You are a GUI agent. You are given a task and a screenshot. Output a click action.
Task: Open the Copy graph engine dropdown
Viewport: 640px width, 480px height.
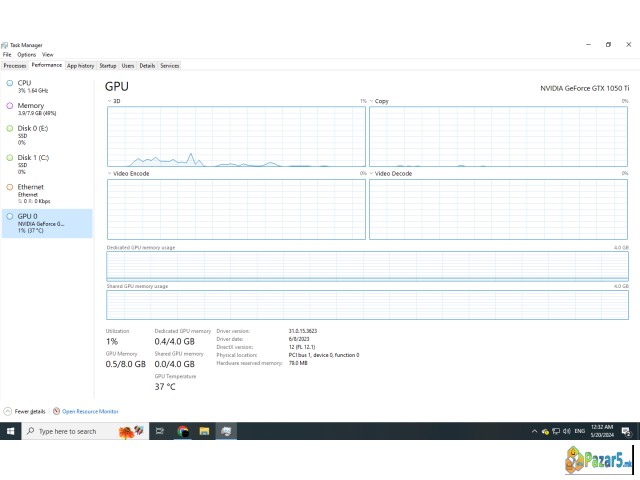pos(372,101)
